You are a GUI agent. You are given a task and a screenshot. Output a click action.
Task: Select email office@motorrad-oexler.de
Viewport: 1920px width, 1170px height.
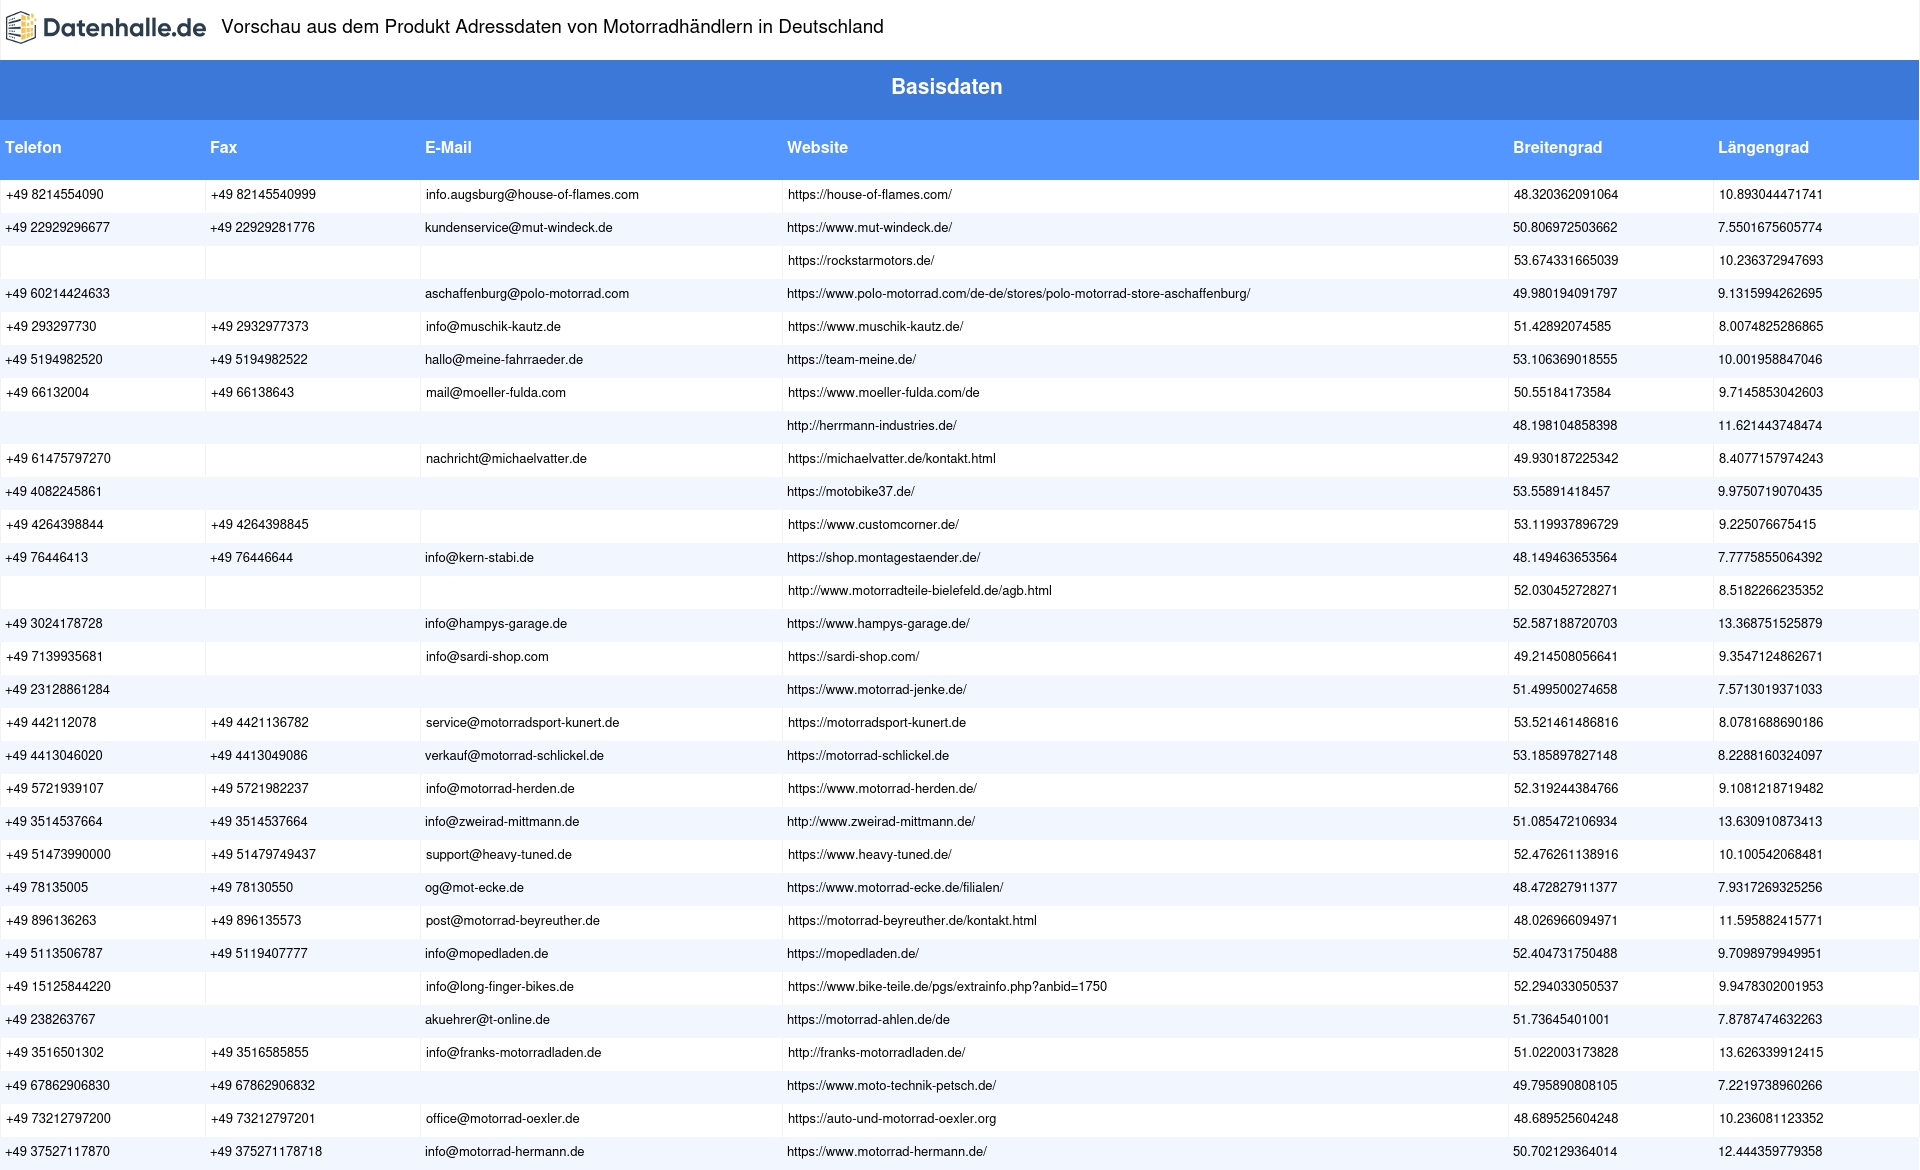(x=502, y=1119)
